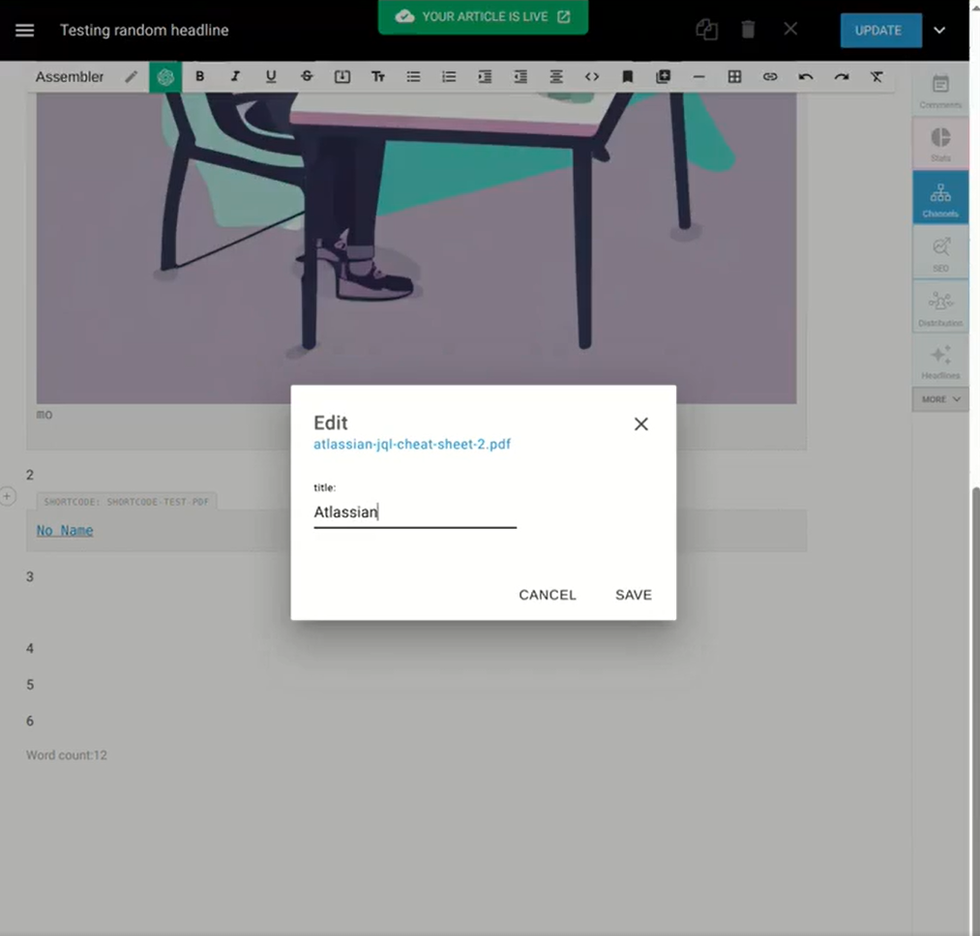Open the SEO sidebar panel
Viewport: 980px width, 936px height.
(940, 252)
